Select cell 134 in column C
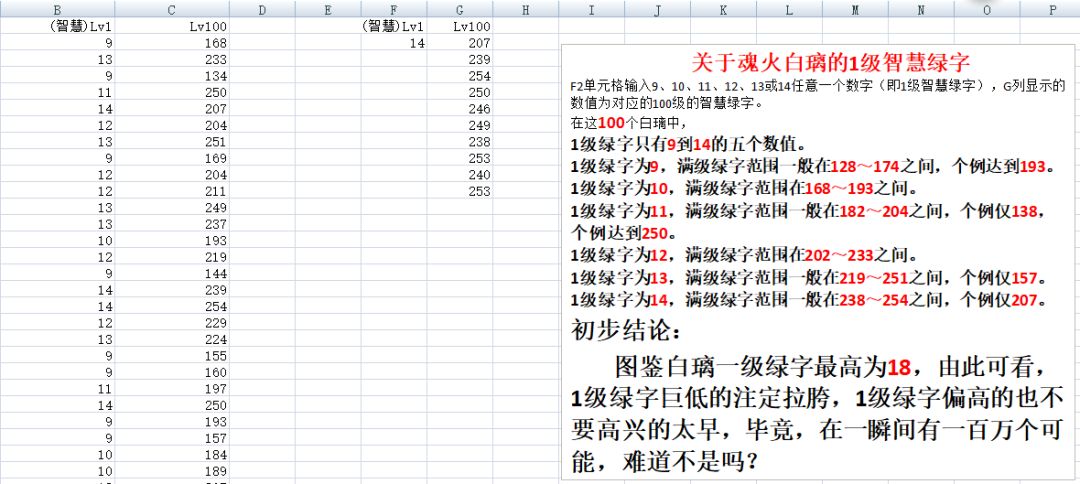This screenshot has height=484, width=1080. point(172,76)
